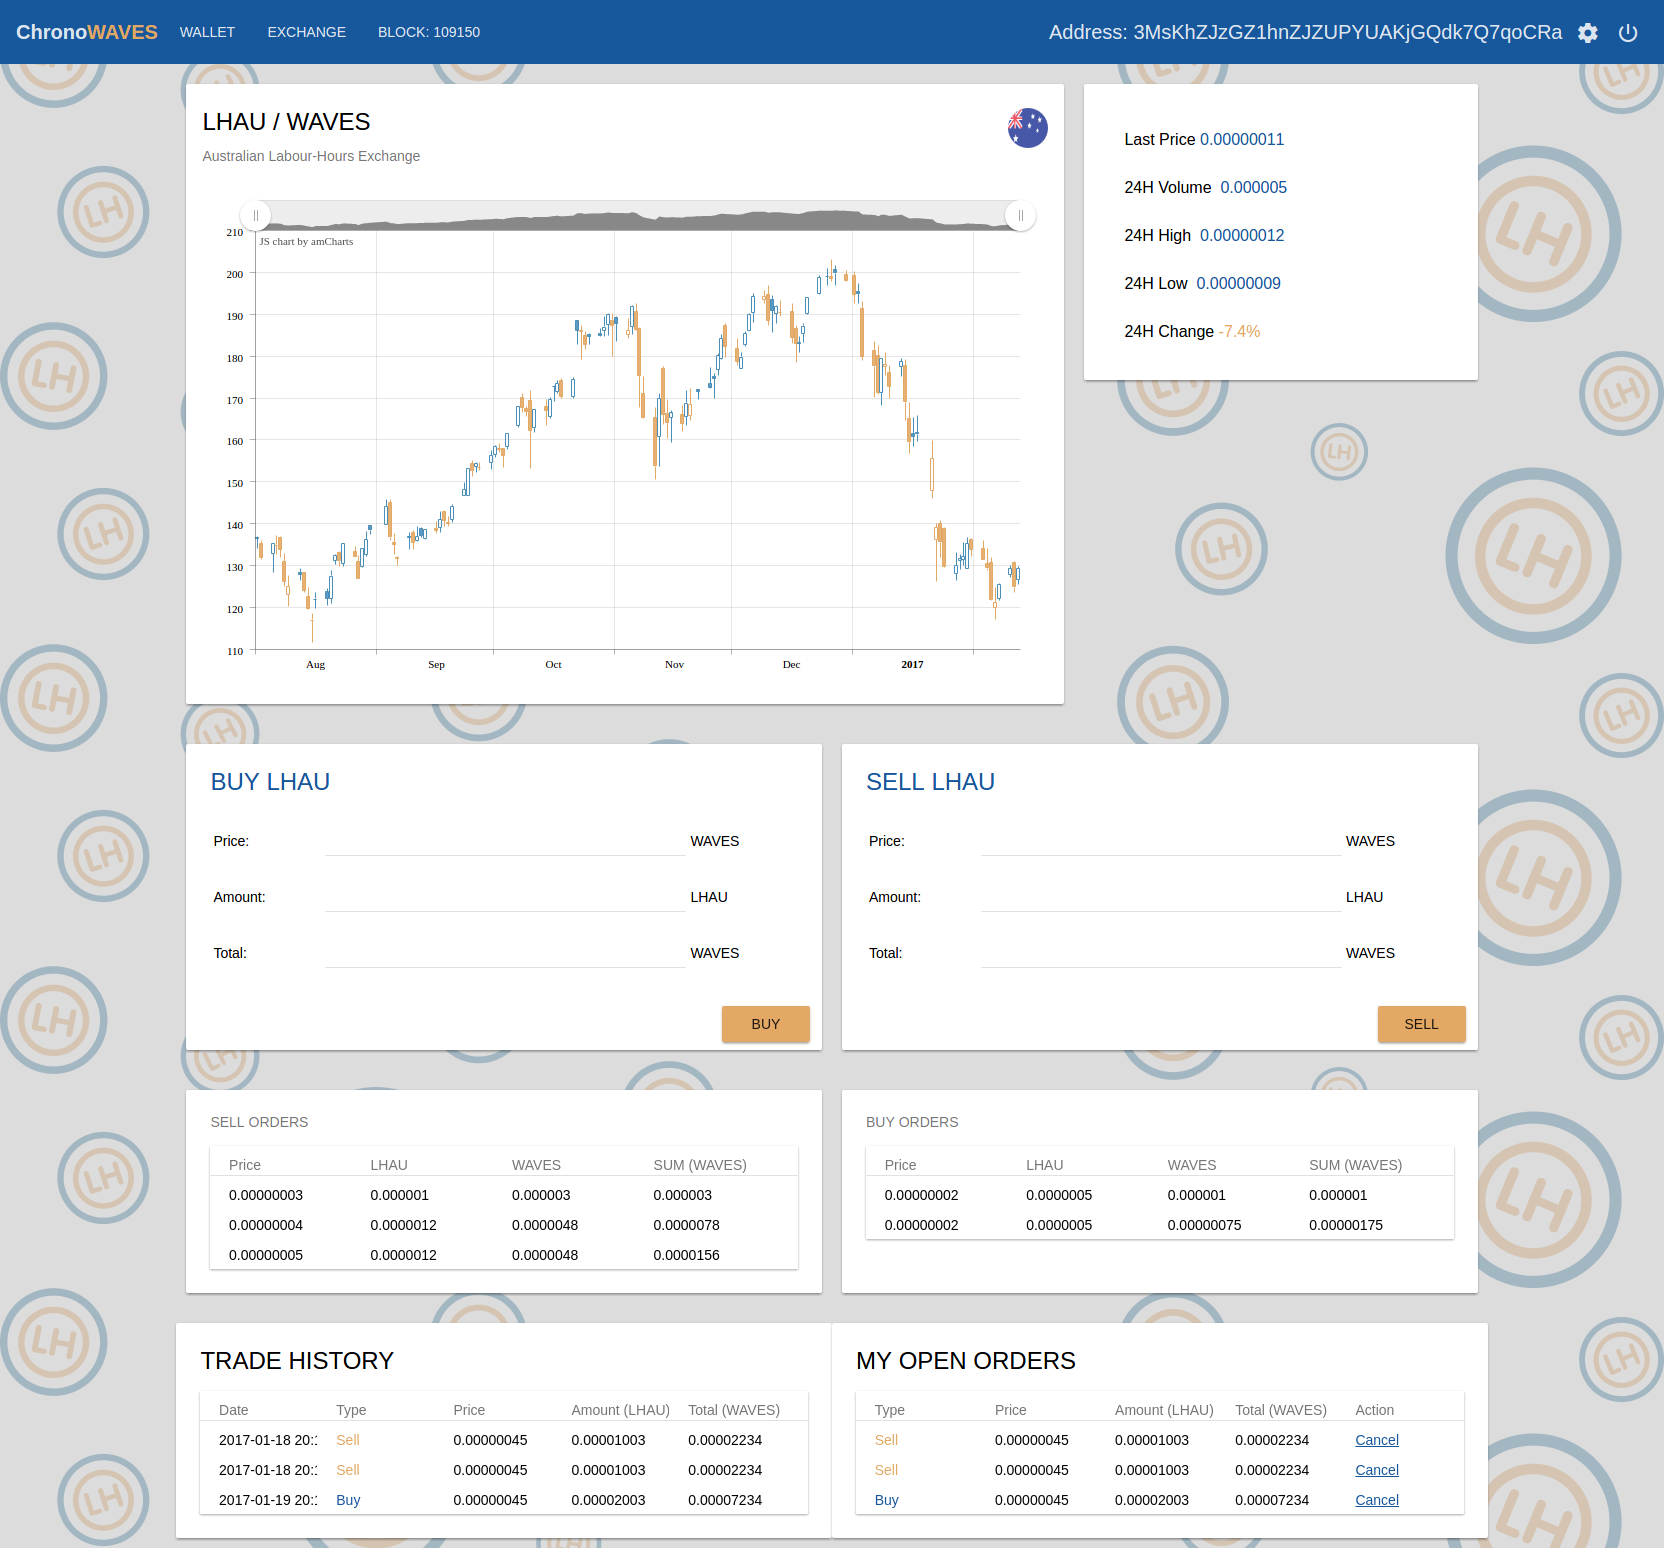The image size is (1664, 1548).
Task: Click the power logout icon
Action: (1628, 33)
